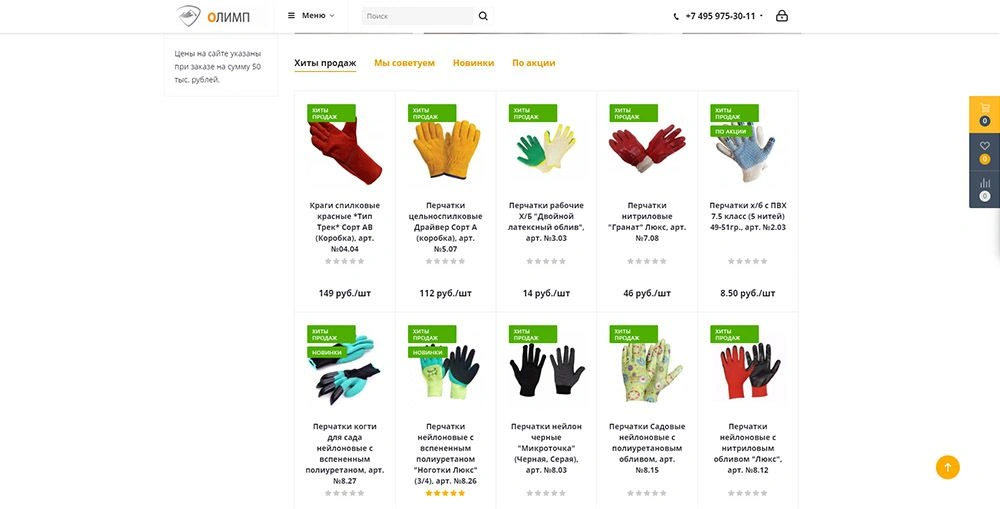1000x509 pixels.
Task: Select the По акции tab
Action: point(534,63)
